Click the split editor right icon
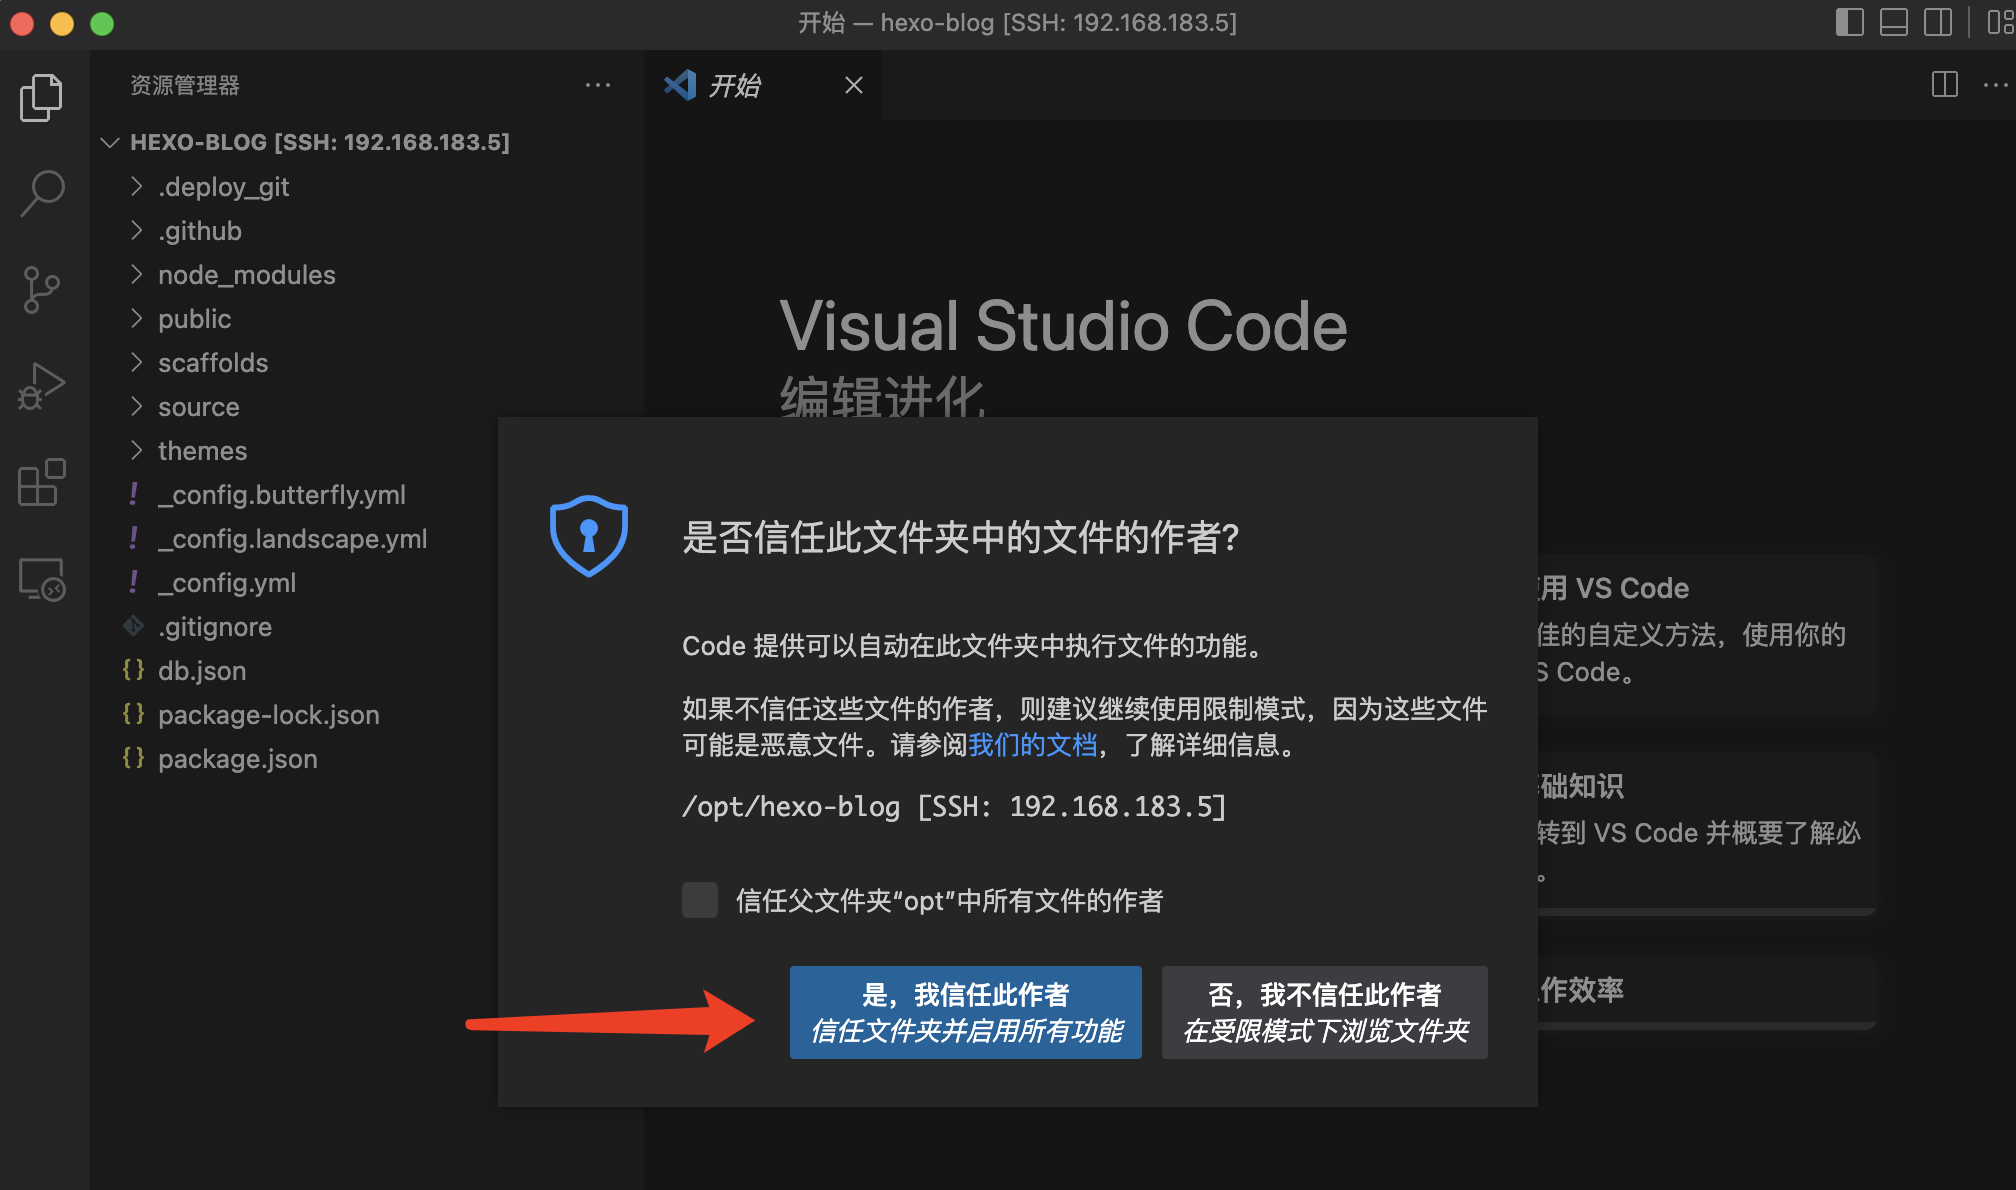The image size is (2016, 1190). (1944, 85)
